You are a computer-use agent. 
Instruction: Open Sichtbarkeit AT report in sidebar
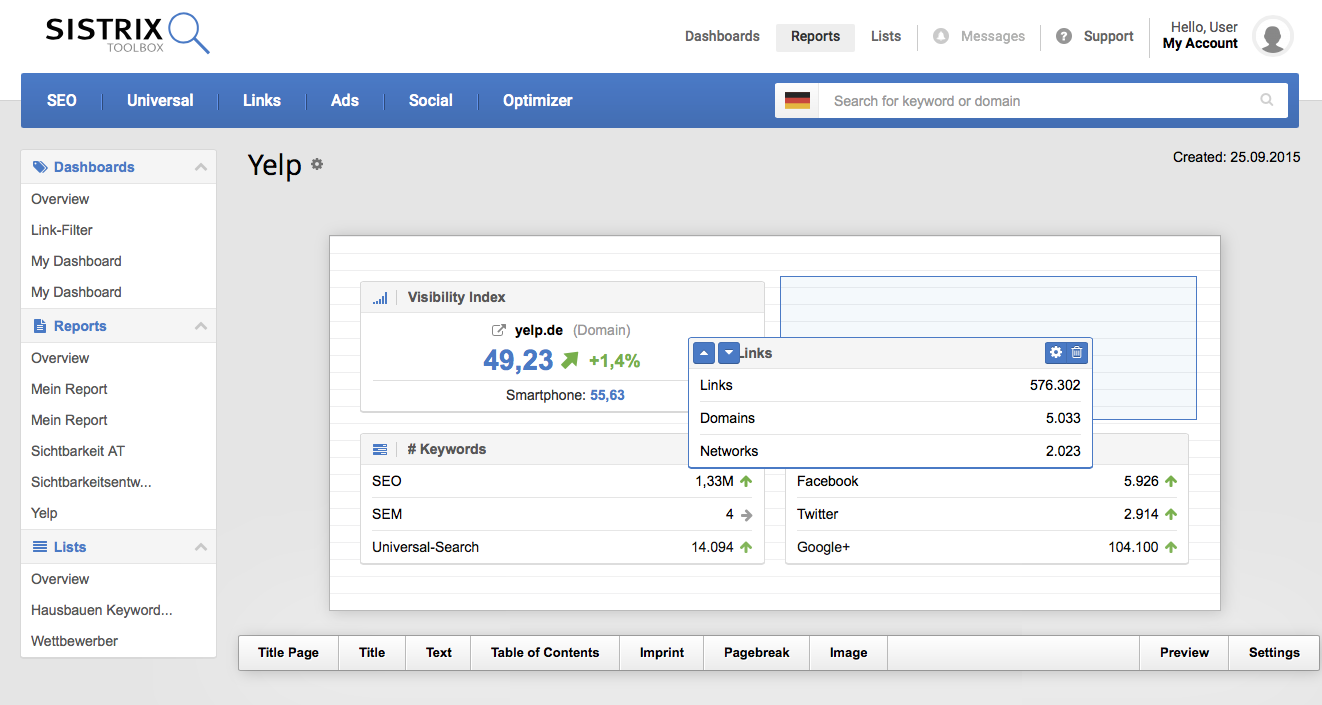point(78,451)
